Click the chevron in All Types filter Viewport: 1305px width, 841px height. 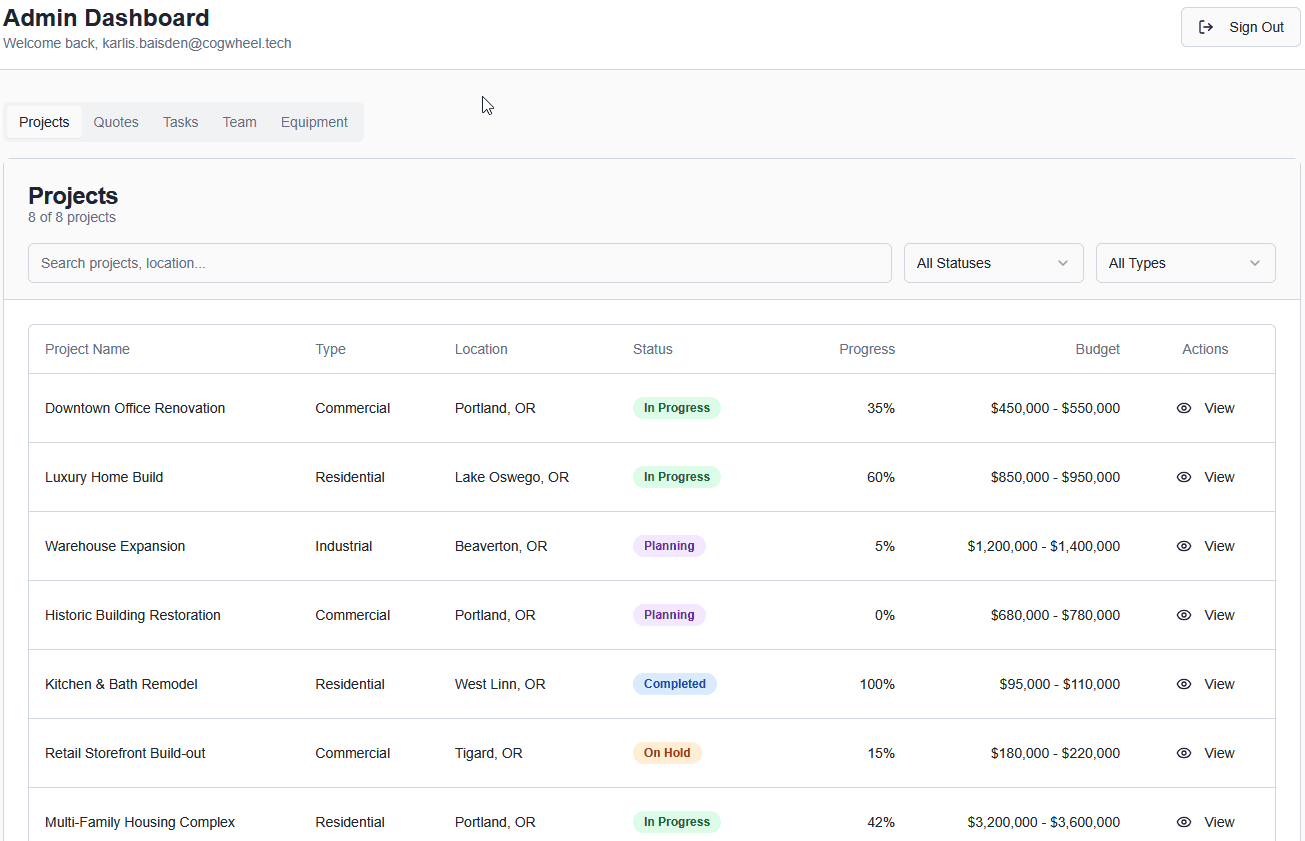pyautogui.click(x=1255, y=263)
